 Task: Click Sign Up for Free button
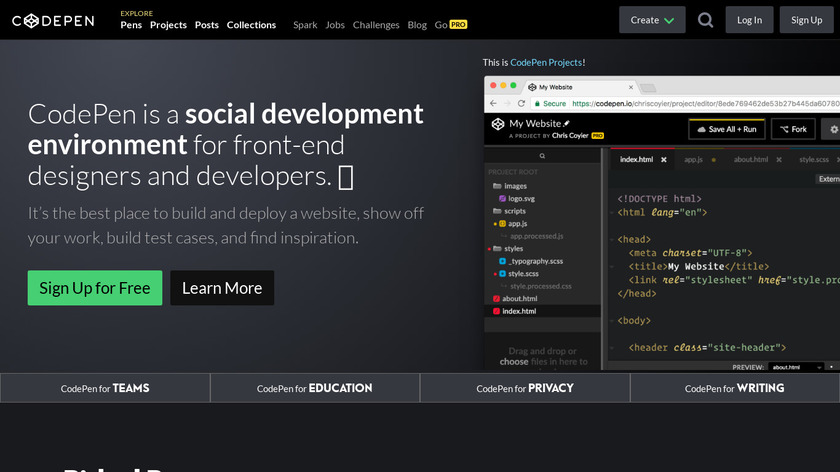(95, 288)
